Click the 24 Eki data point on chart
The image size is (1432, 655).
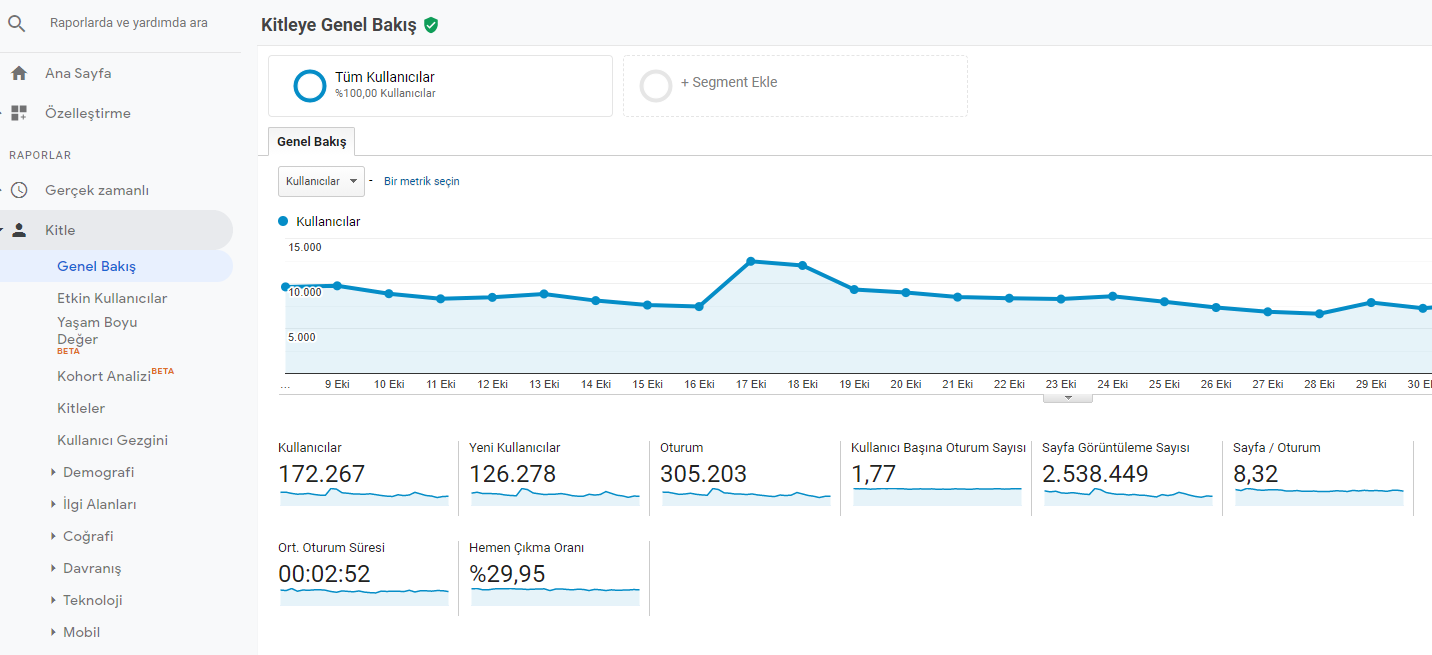point(1112,296)
